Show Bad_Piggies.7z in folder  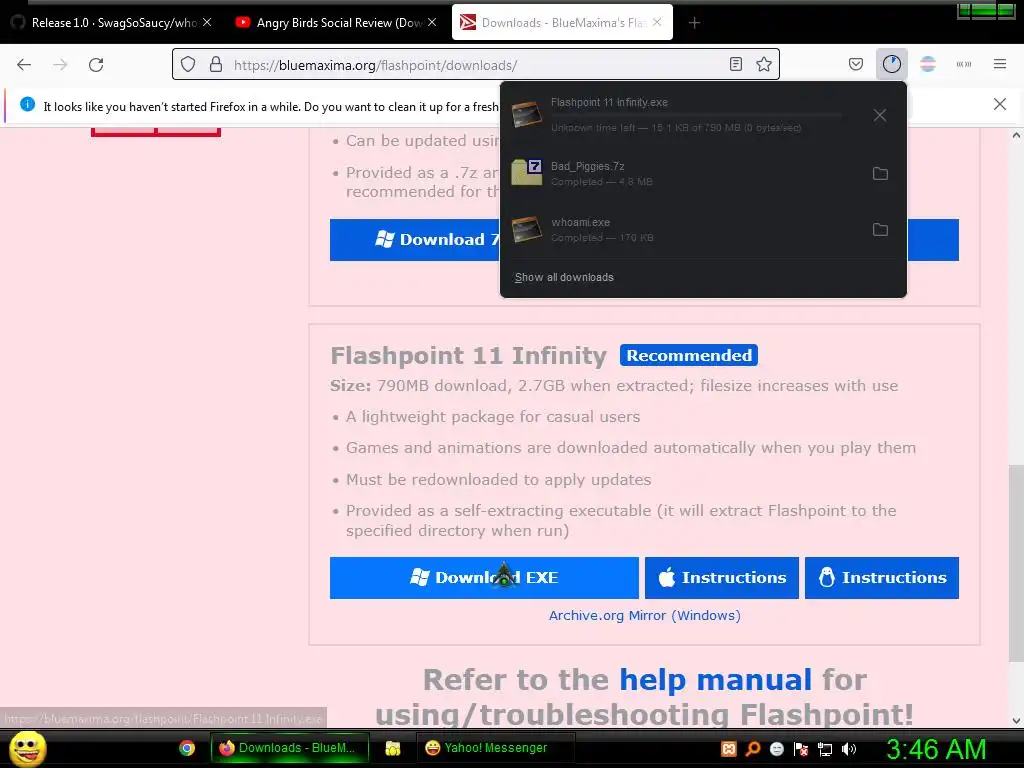tap(880, 174)
